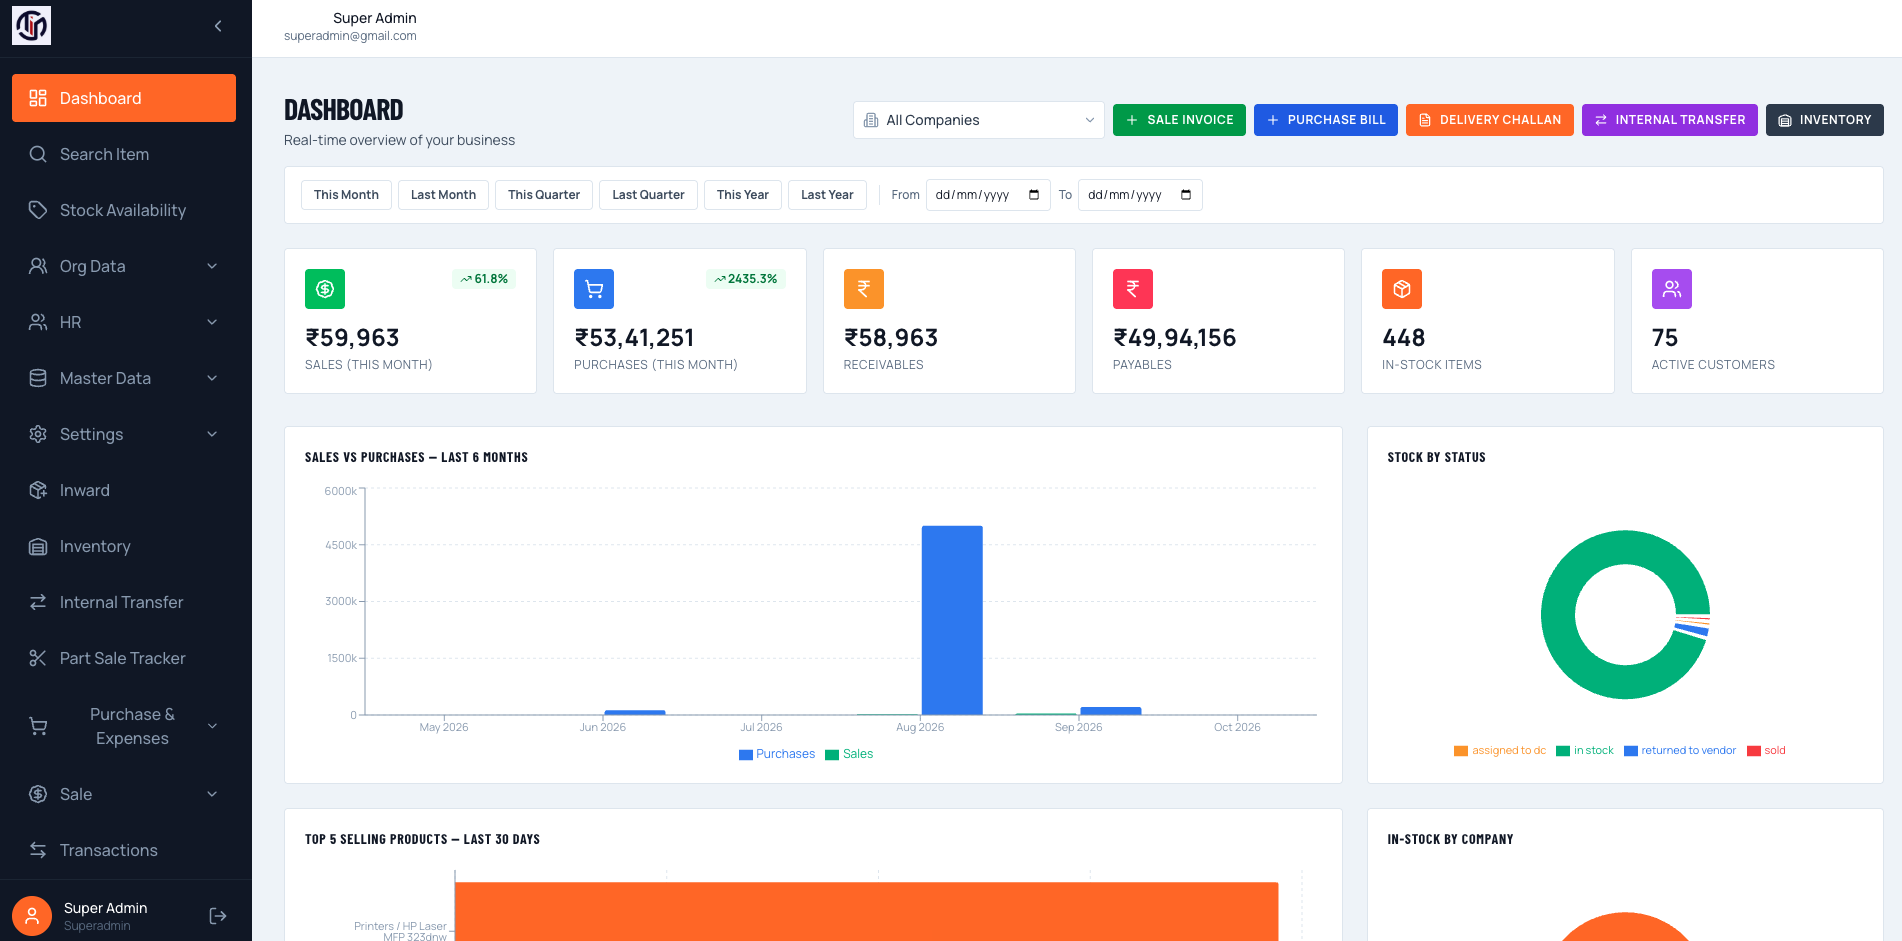Screen dimensions: 1902x941
Task: Click the in-stock items box icon
Action: coord(1402,289)
